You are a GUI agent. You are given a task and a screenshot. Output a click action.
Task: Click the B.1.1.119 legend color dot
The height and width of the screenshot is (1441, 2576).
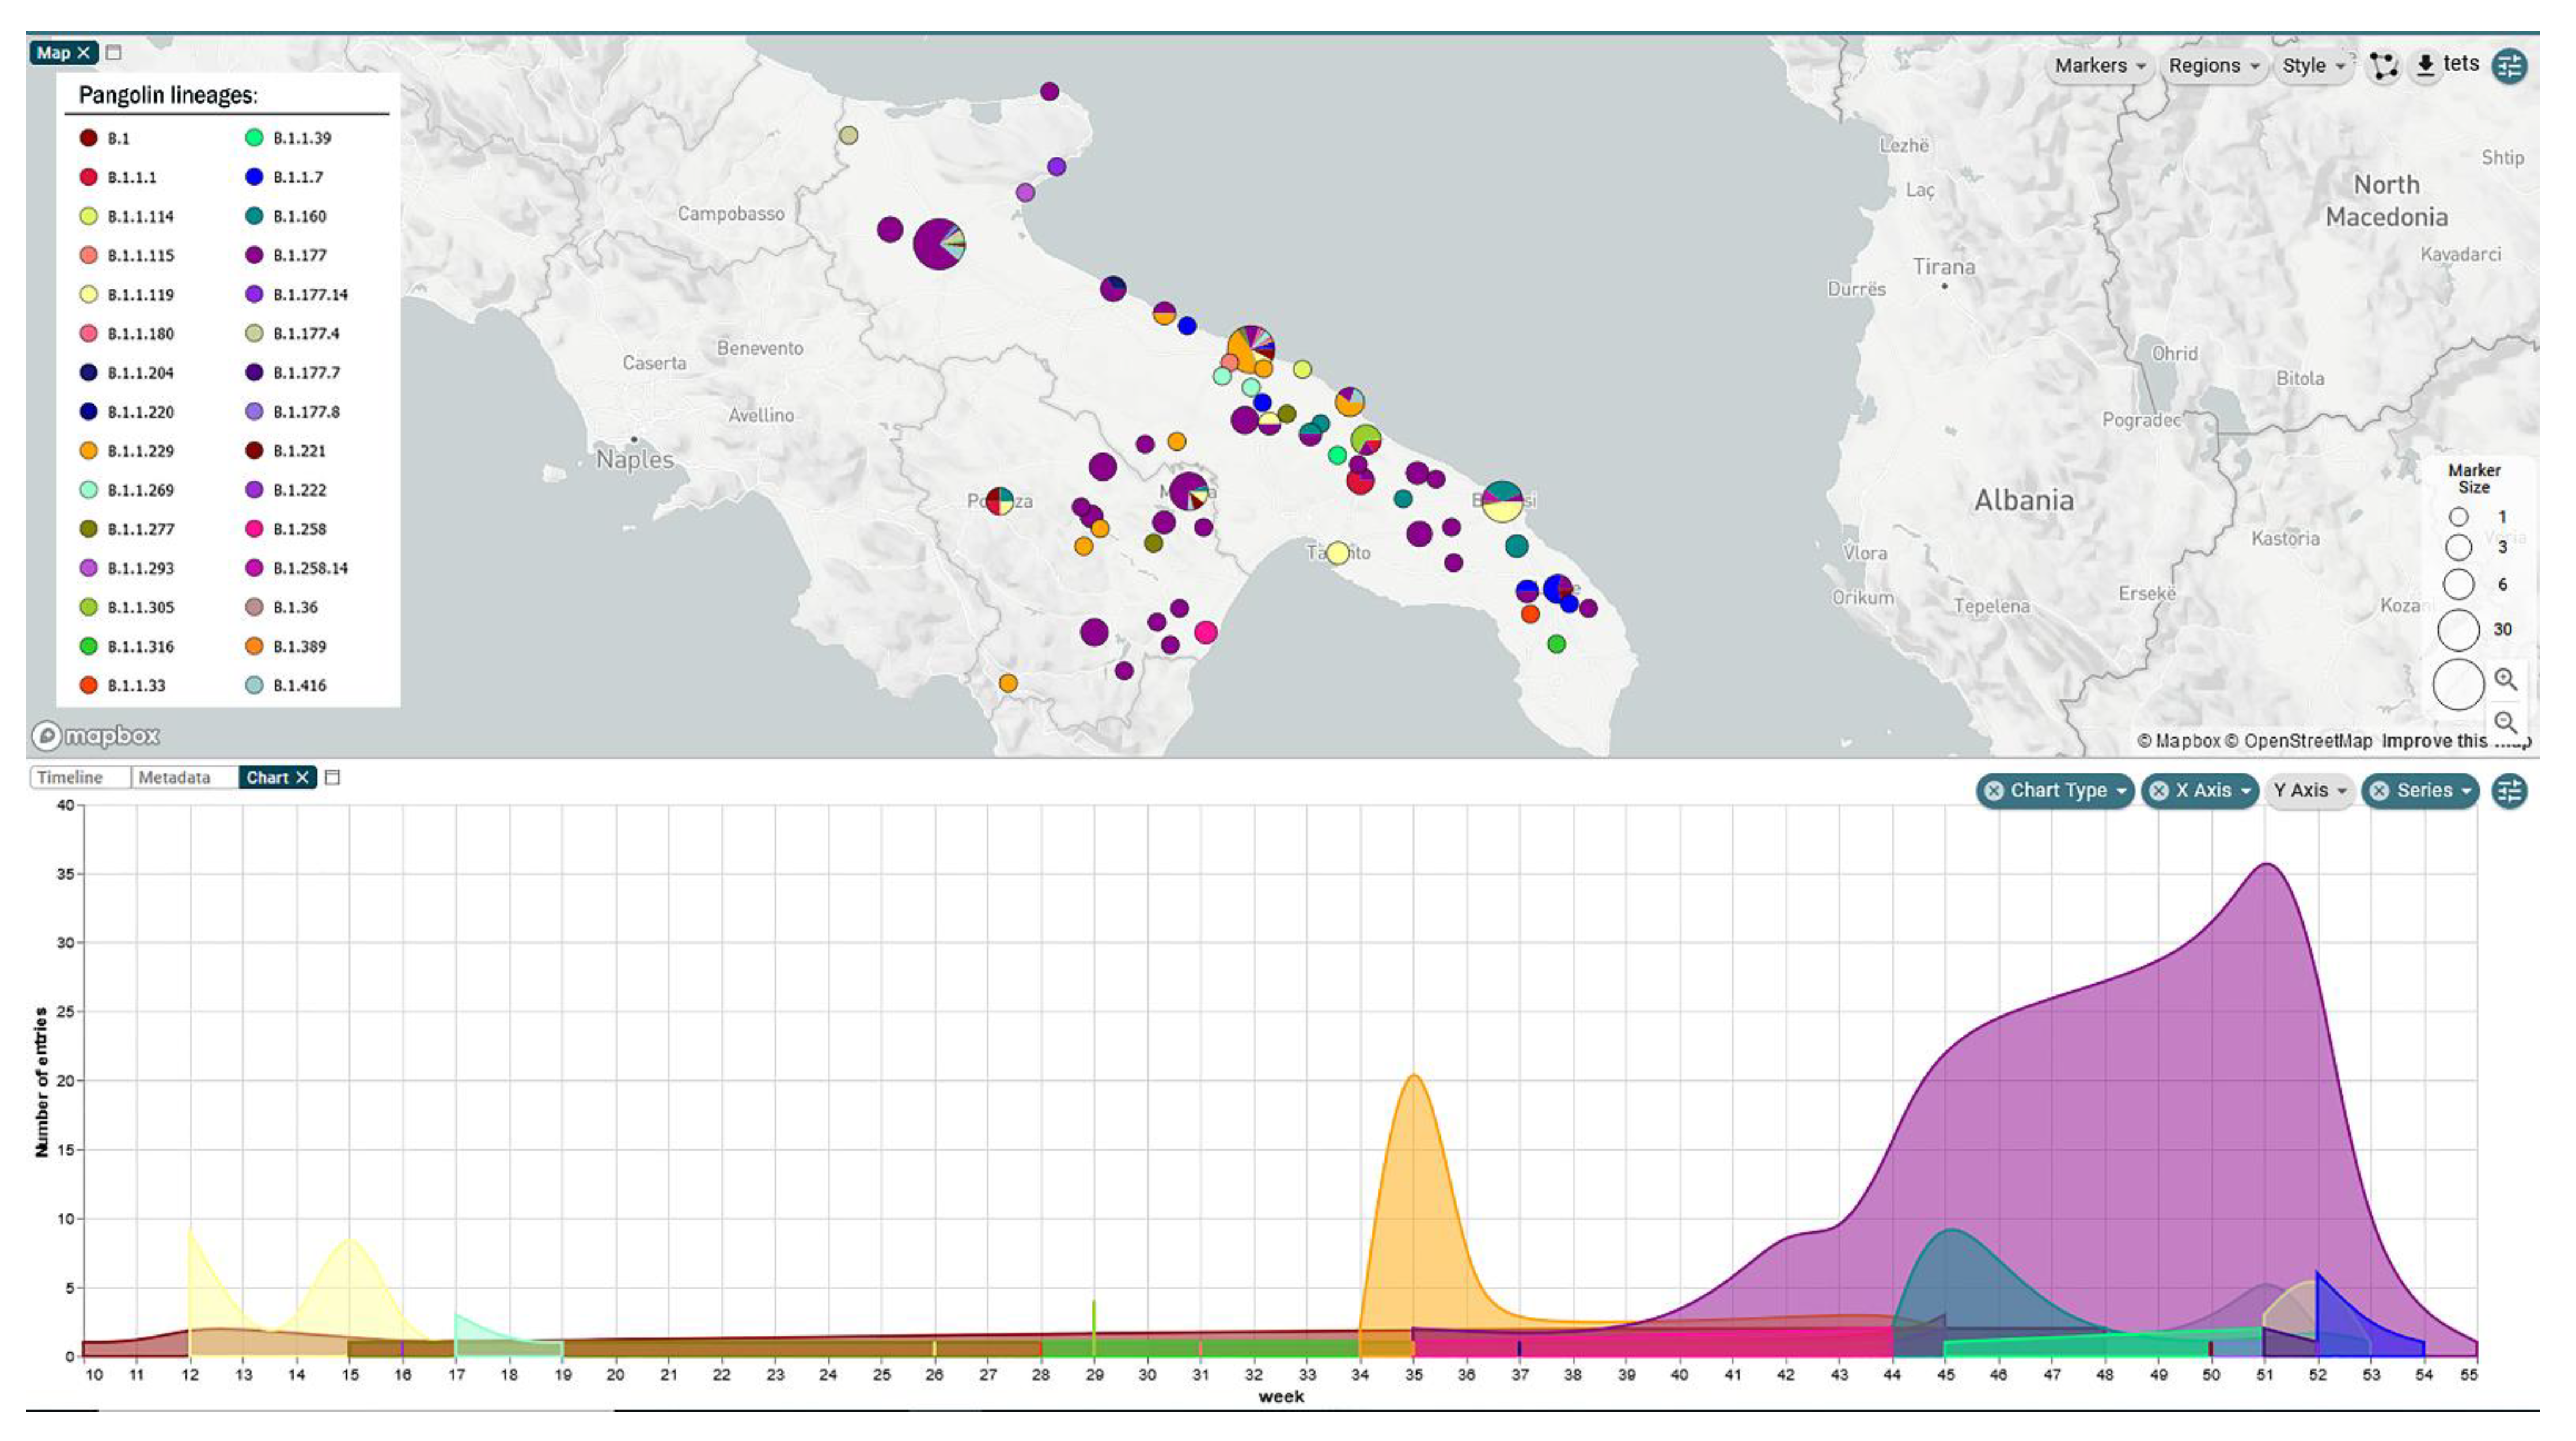click(x=88, y=294)
